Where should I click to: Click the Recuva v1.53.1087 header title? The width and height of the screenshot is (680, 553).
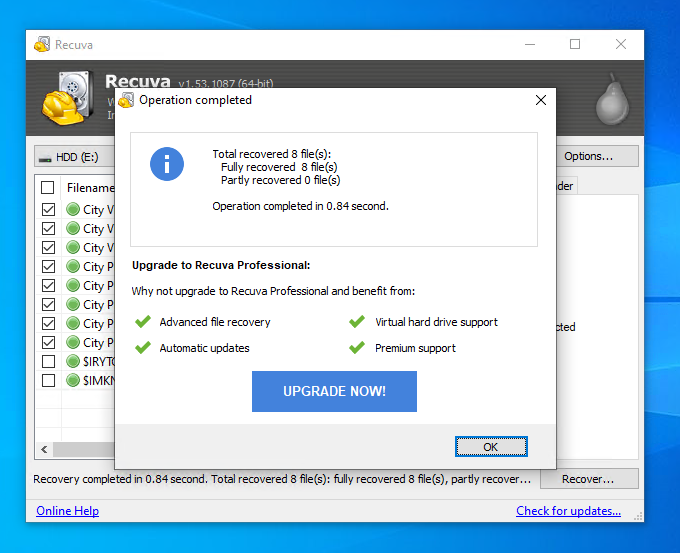coord(189,81)
